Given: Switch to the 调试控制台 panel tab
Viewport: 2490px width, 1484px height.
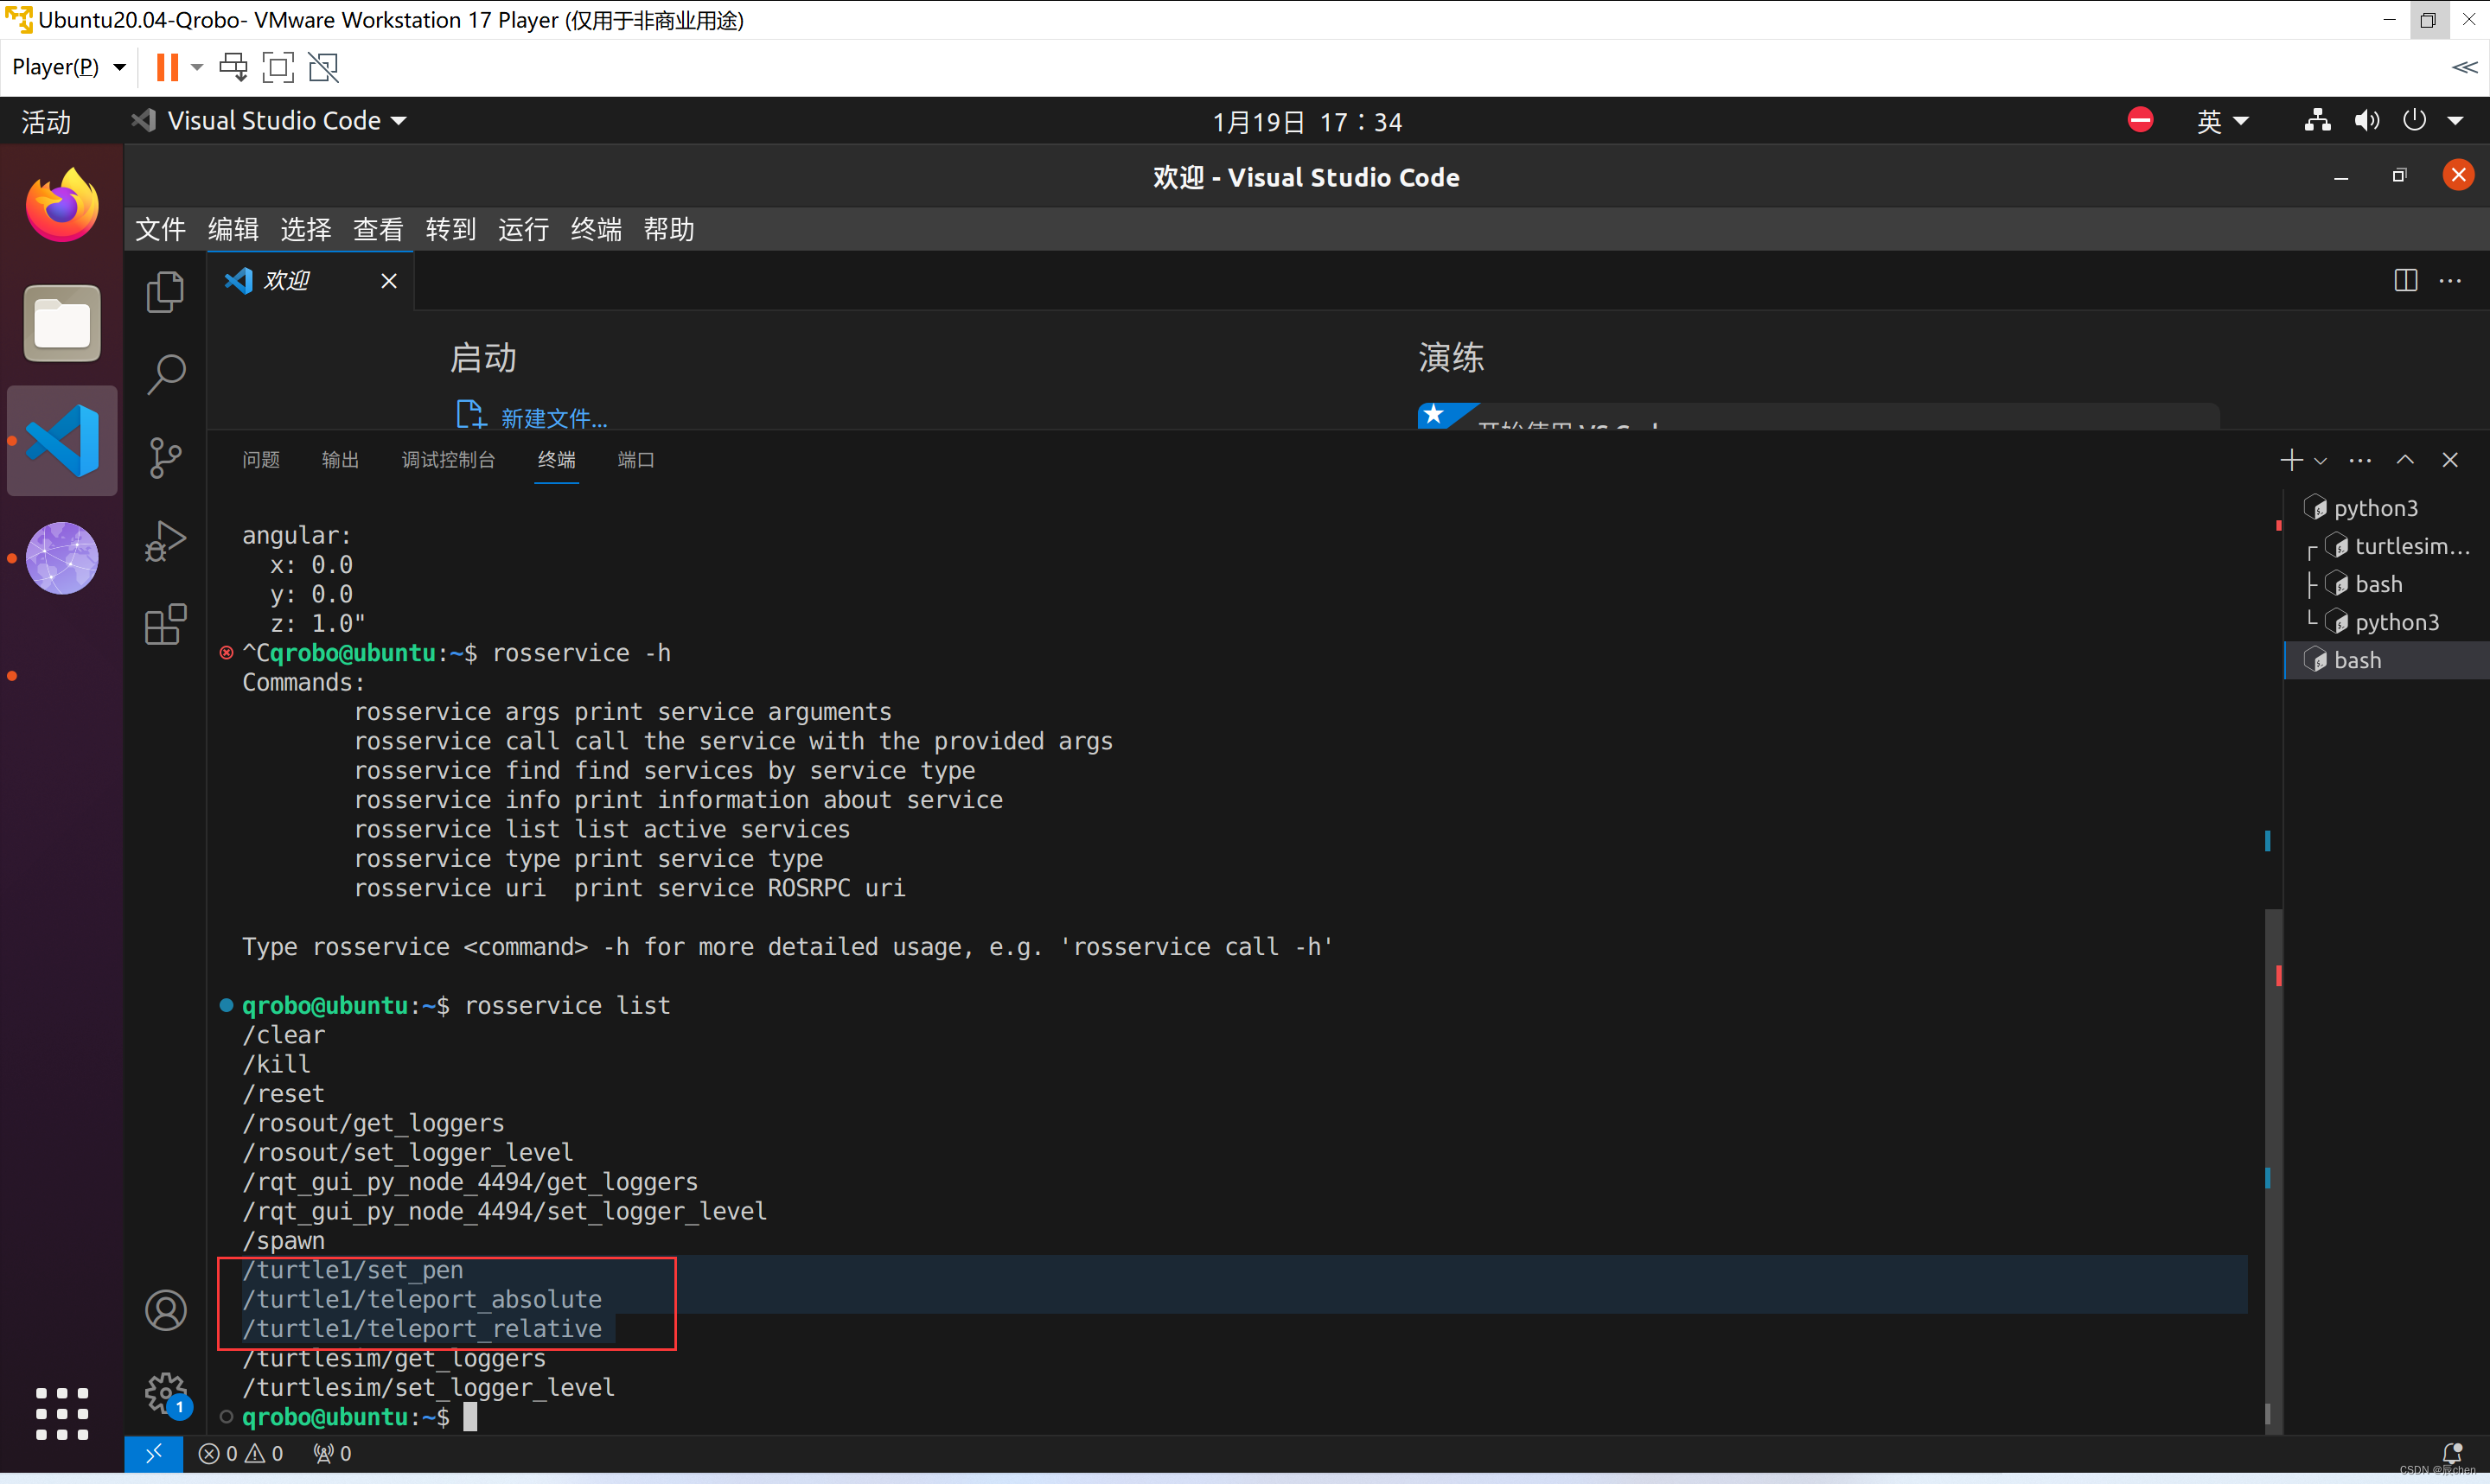Looking at the screenshot, I should (448, 460).
